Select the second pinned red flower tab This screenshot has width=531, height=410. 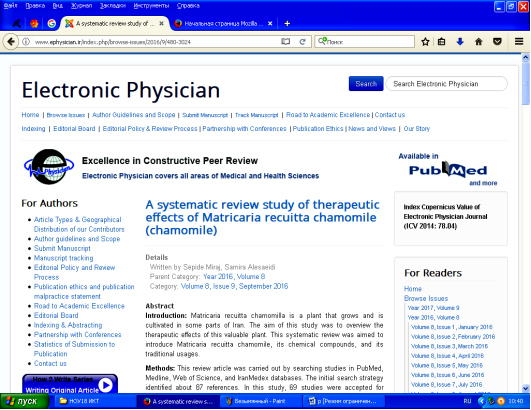(34, 23)
